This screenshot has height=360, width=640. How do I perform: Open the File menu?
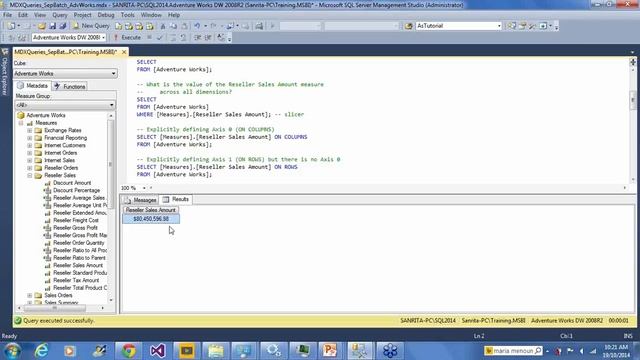point(7,15)
